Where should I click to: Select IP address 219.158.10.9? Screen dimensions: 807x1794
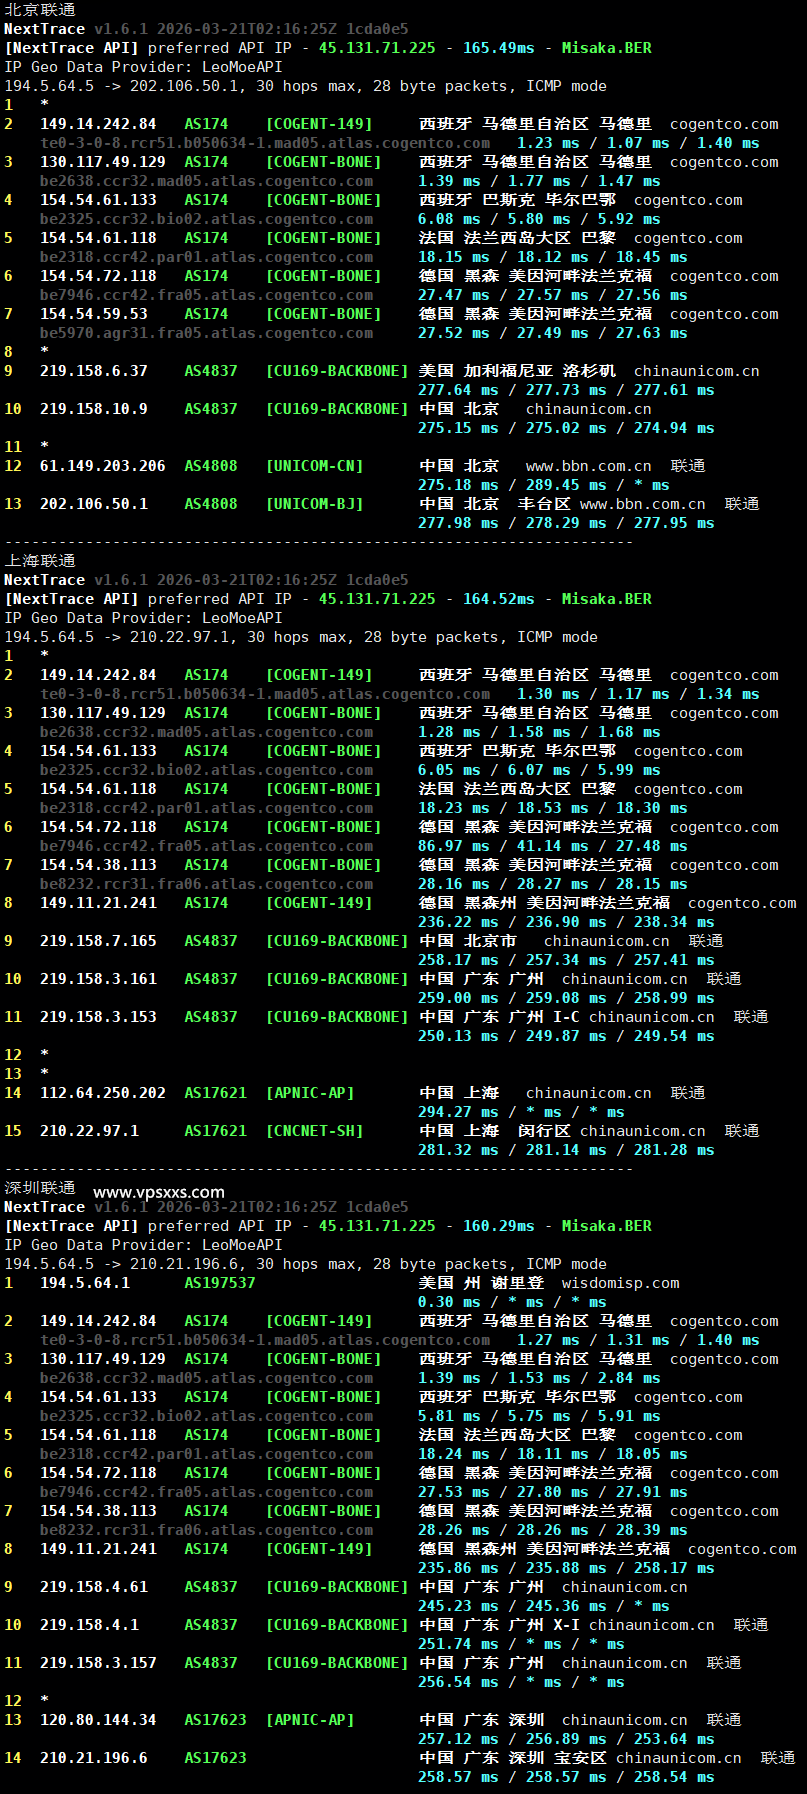point(94,409)
